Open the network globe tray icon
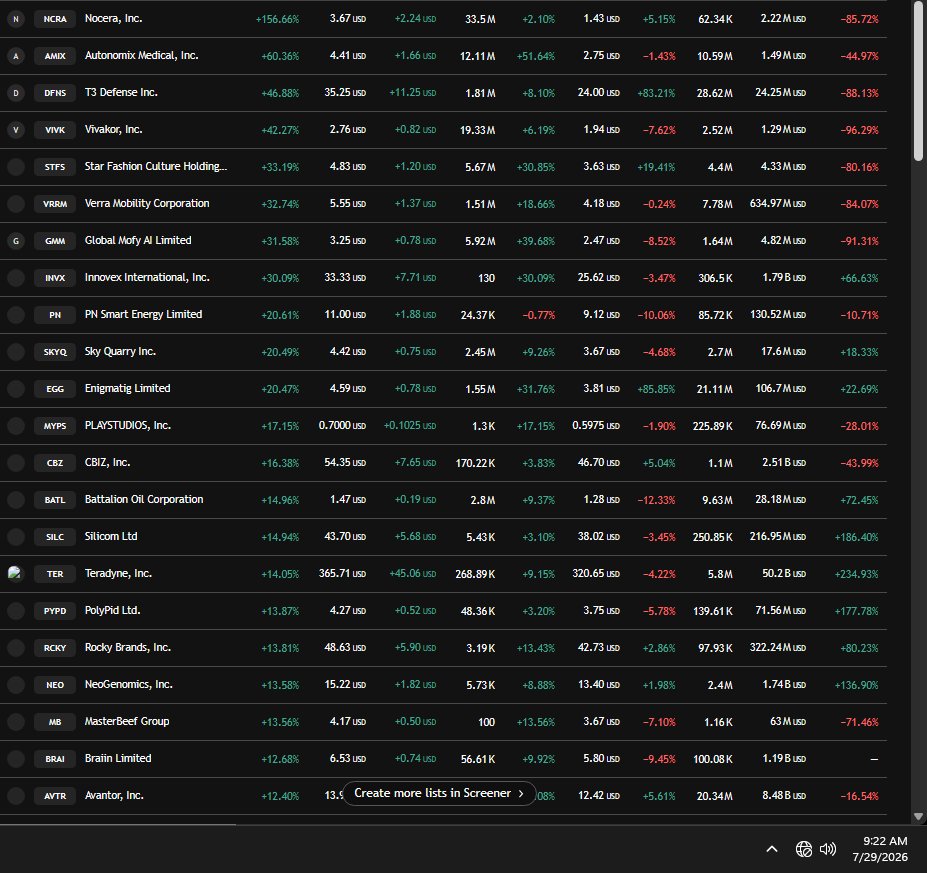The height and width of the screenshot is (873, 927). pos(803,849)
